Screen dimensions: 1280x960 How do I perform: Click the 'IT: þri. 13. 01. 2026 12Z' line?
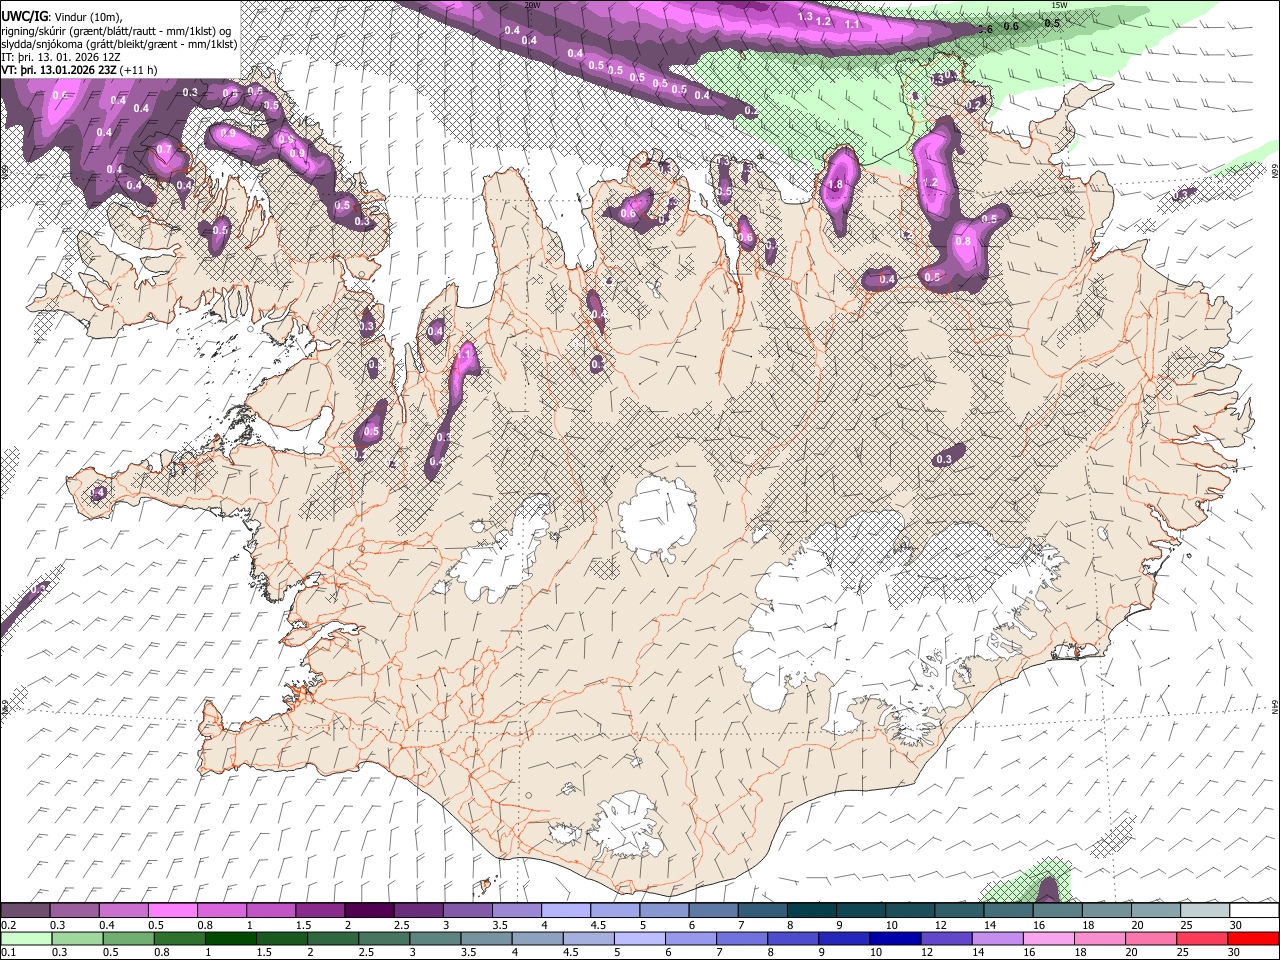click(x=62, y=57)
